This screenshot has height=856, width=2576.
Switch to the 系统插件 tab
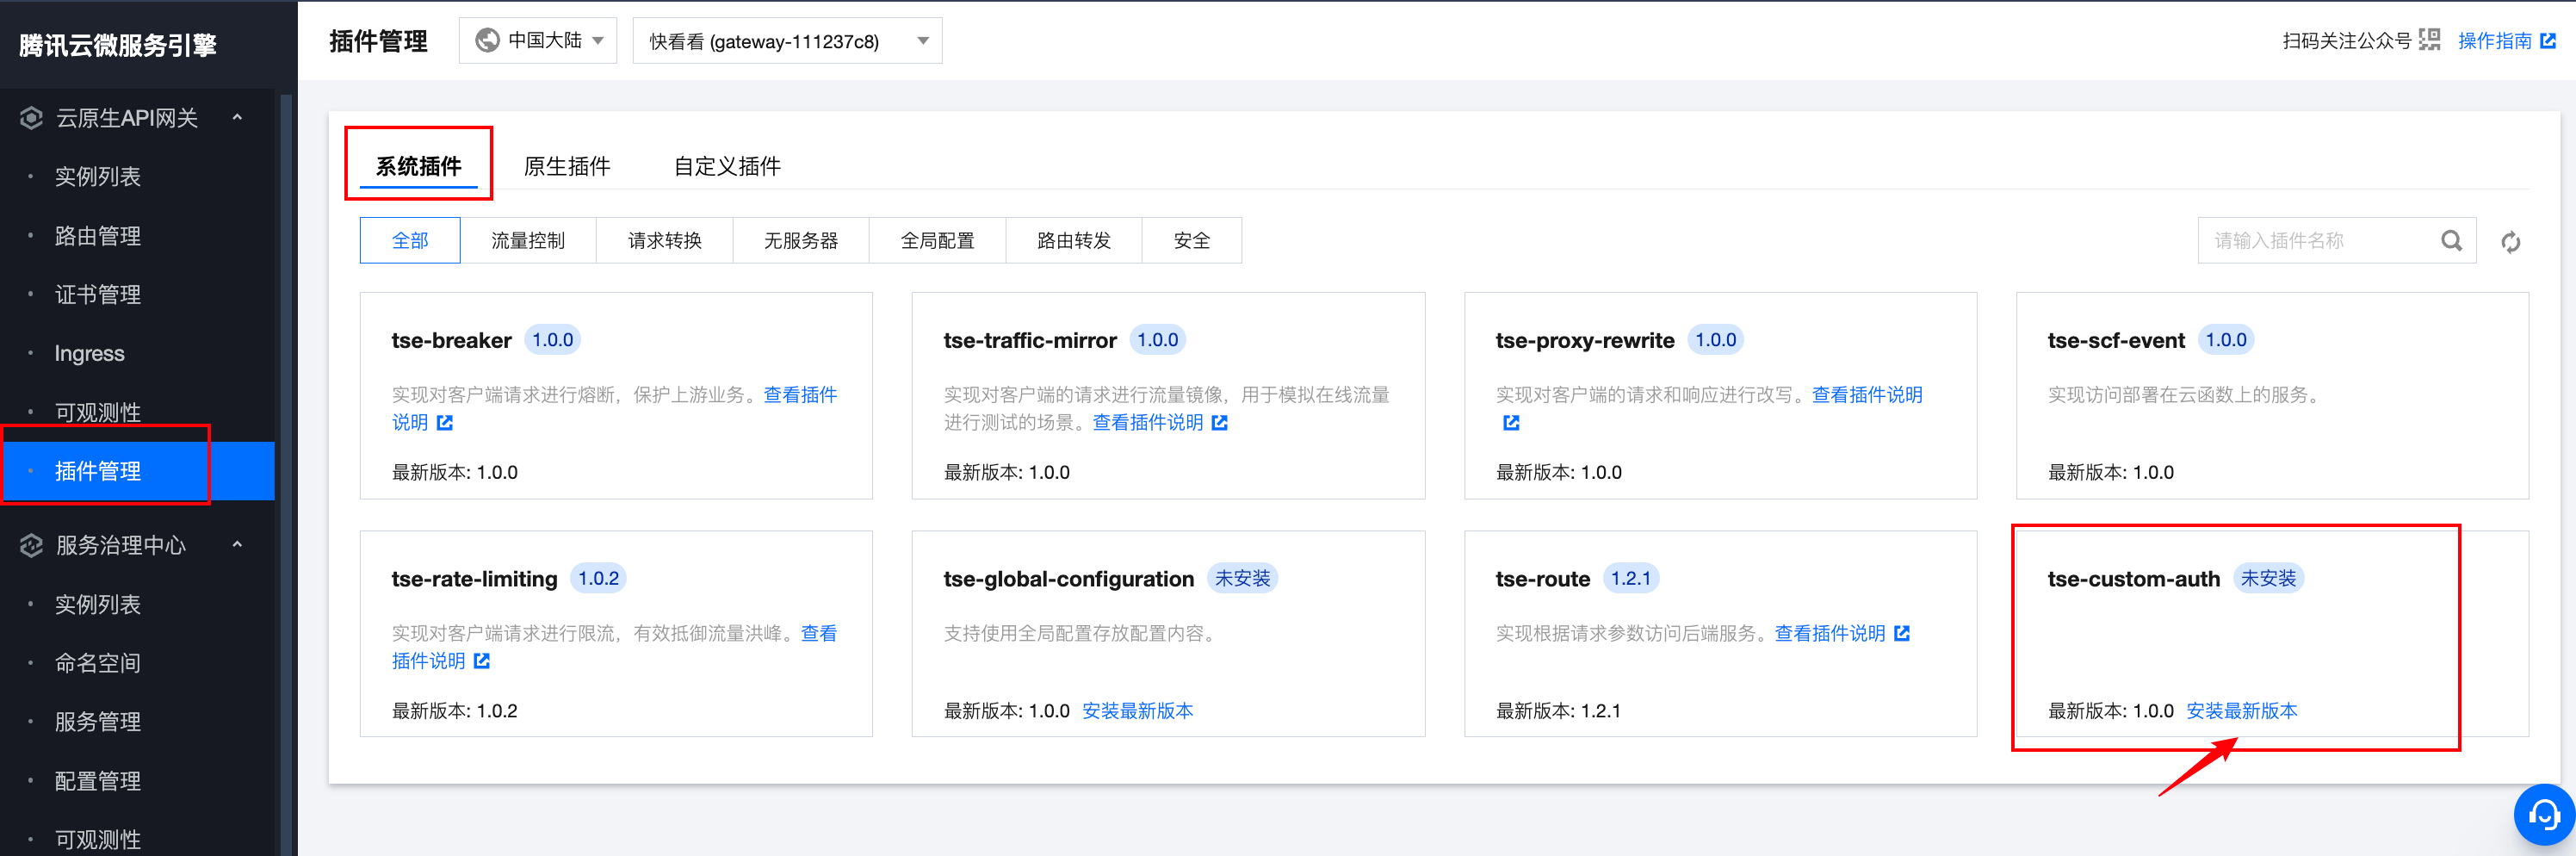[418, 166]
